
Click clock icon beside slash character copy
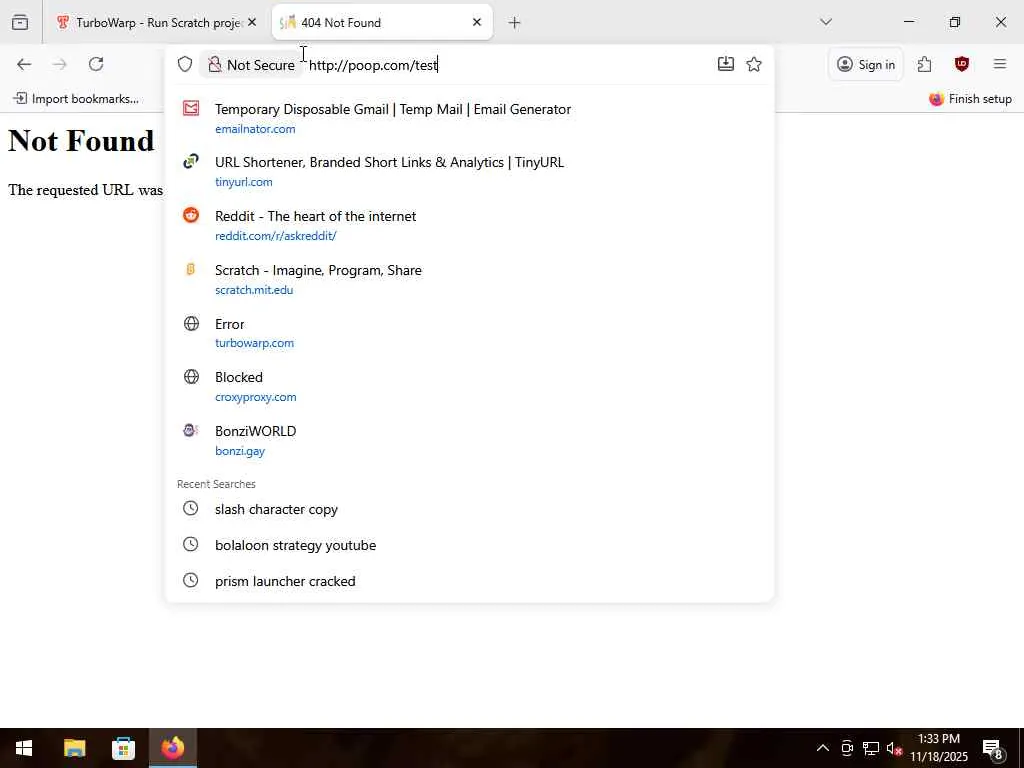[190, 507]
